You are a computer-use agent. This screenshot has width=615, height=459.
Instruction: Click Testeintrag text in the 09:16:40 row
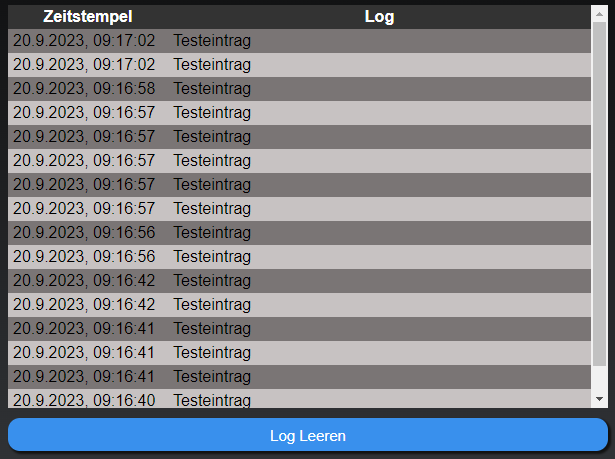coord(212,400)
